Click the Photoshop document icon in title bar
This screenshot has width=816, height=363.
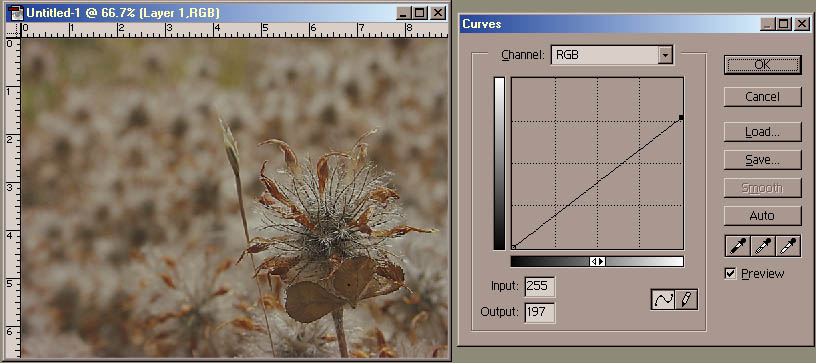pyautogui.click(x=16, y=13)
